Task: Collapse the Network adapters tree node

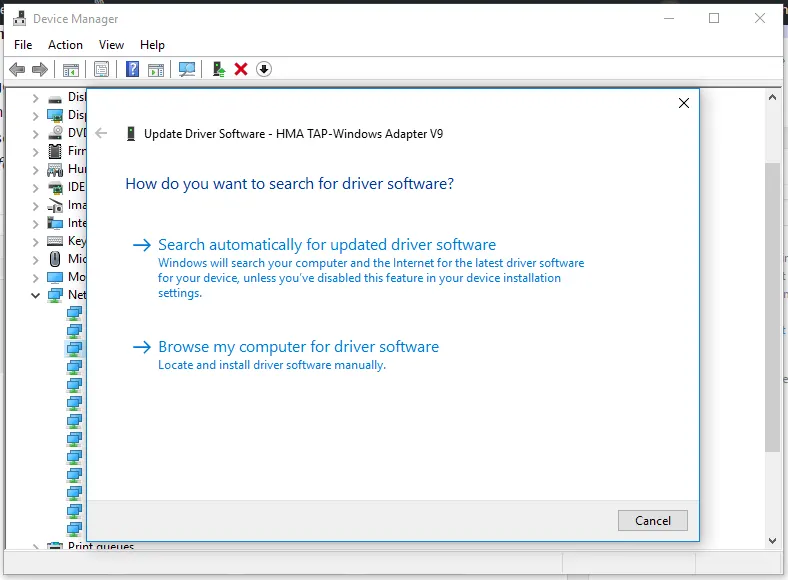Action: click(35, 296)
